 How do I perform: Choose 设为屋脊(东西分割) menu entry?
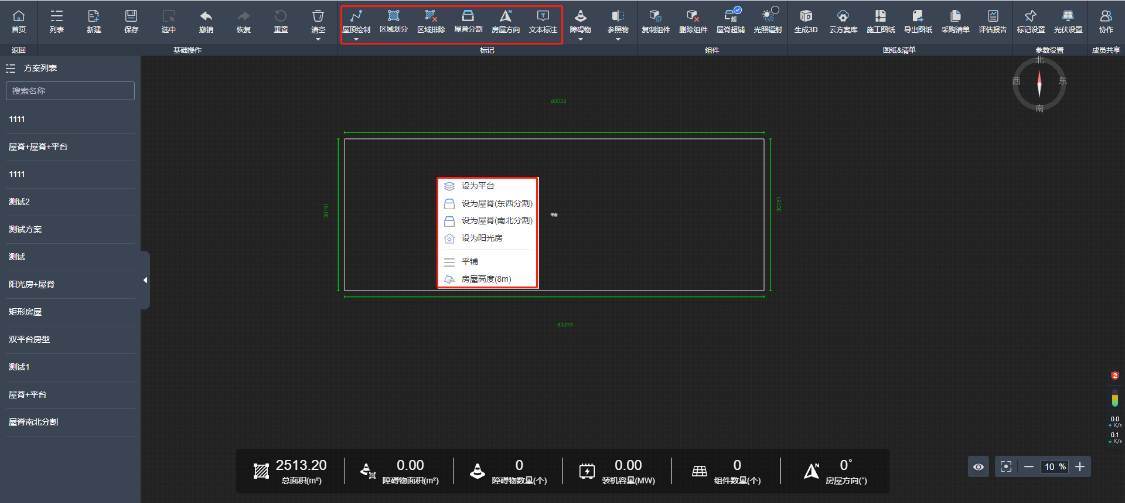coord(488,204)
